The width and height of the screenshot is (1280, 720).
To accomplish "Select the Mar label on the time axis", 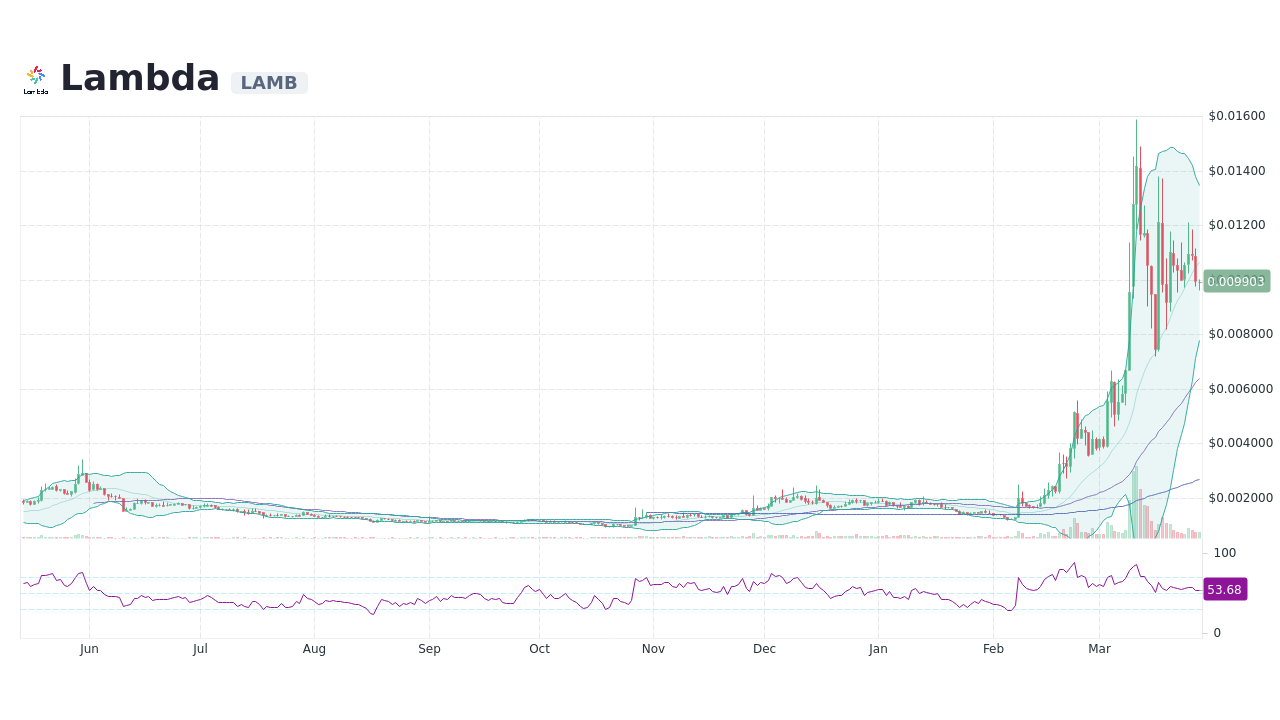I will (1099, 649).
